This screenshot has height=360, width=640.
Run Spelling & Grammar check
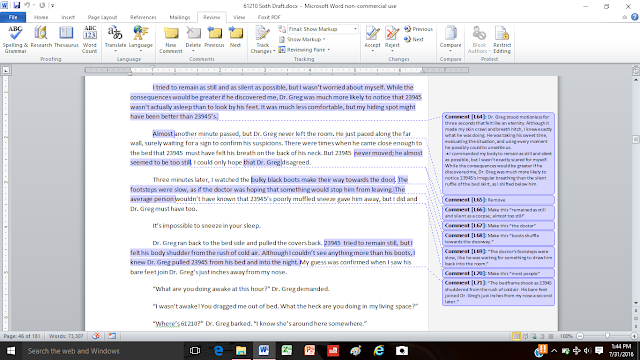click(15, 39)
